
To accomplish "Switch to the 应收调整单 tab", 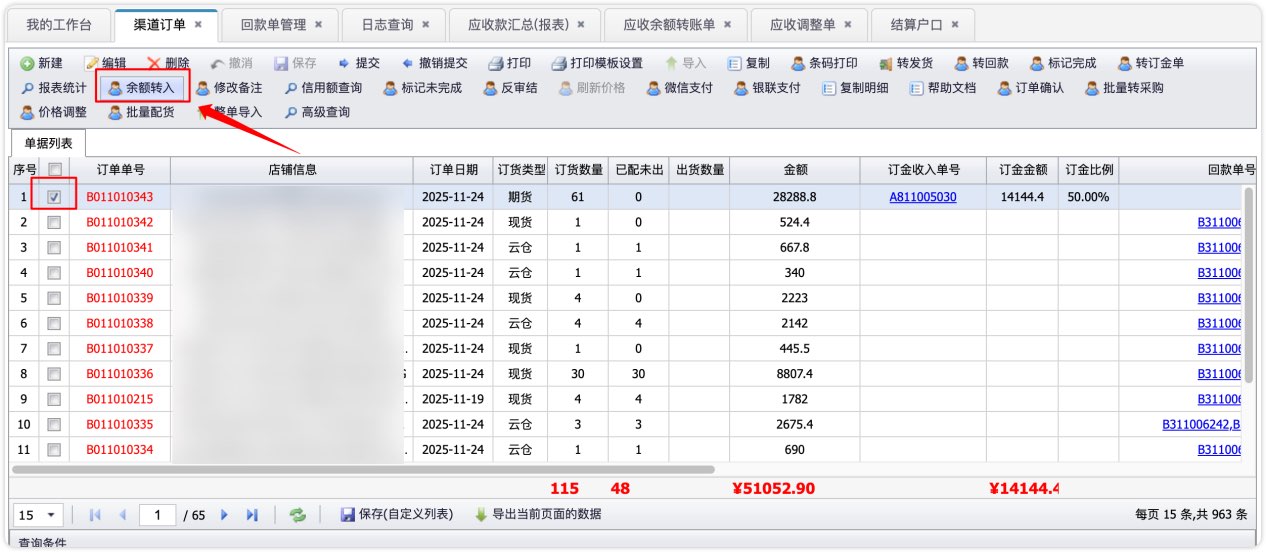I will coord(810,24).
